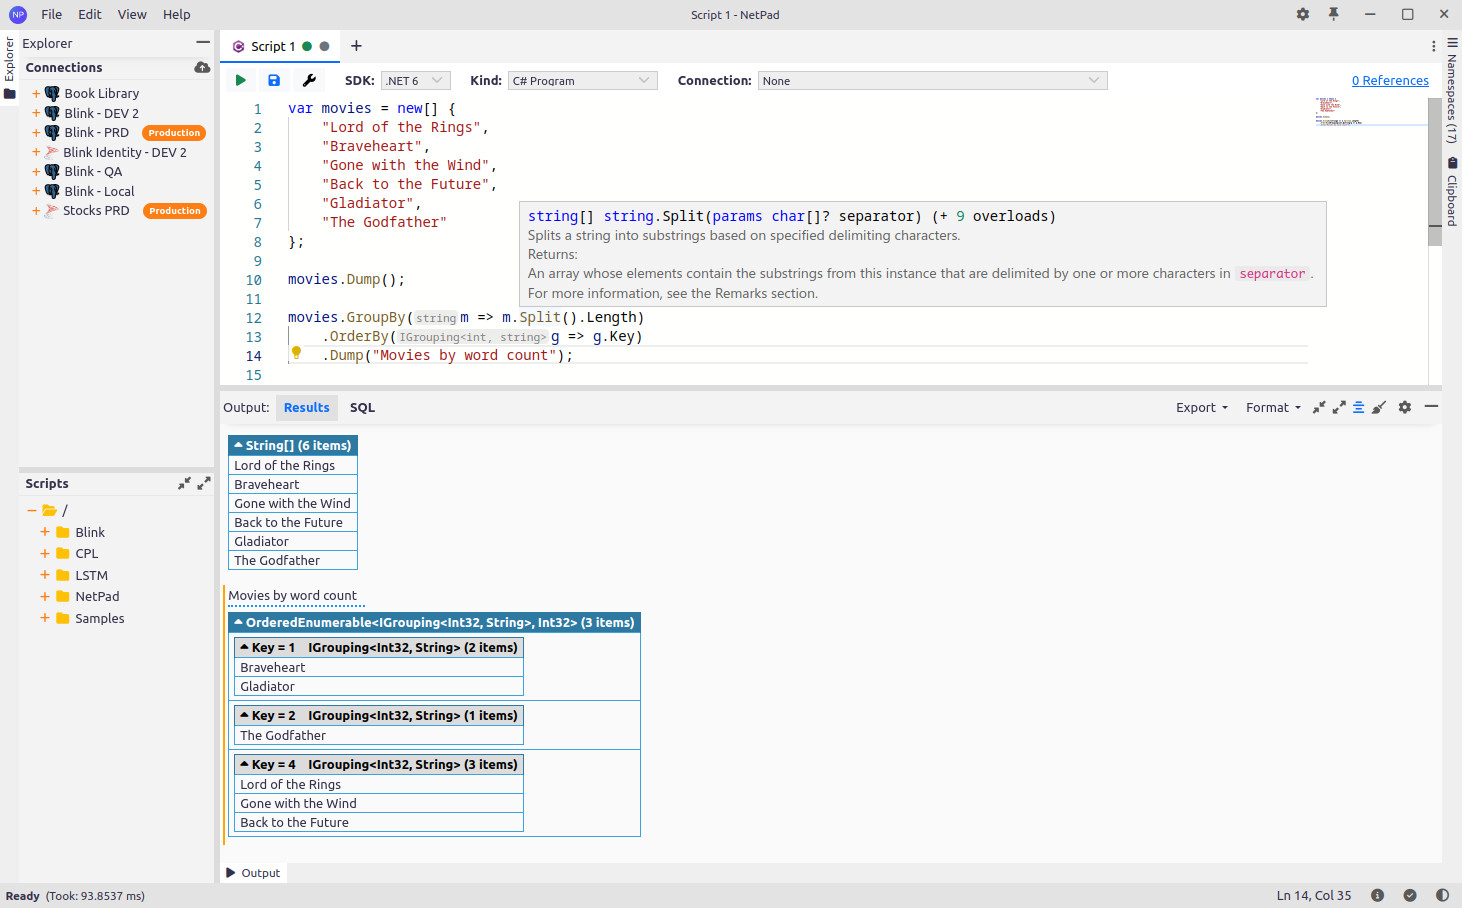The width and height of the screenshot is (1462, 908).
Task: Toggle the light/dark theme in the status bar
Action: (1442, 895)
